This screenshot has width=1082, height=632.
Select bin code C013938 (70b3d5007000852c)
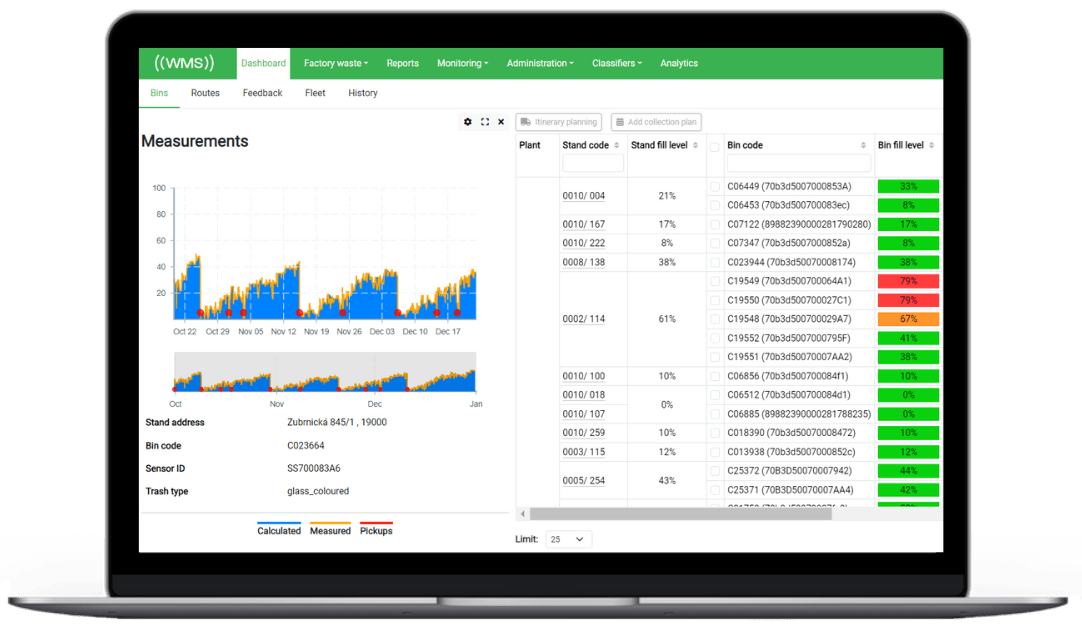click(x=791, y=453)
